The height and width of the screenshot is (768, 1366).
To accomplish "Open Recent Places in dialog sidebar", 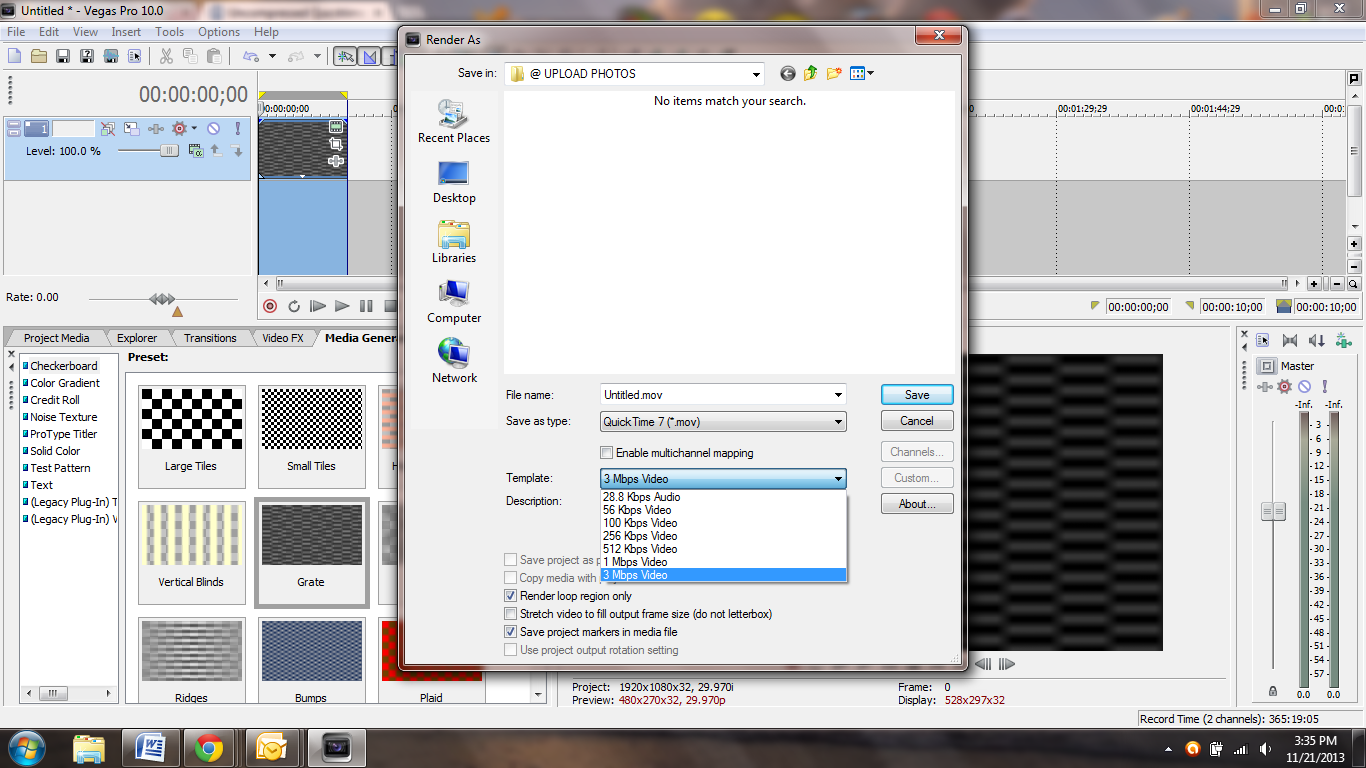I will [454, 122].
